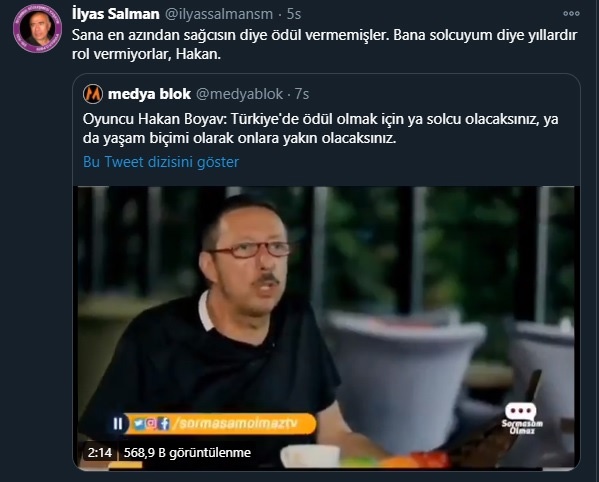Click the medya blok logo avatar

point(93,94)
